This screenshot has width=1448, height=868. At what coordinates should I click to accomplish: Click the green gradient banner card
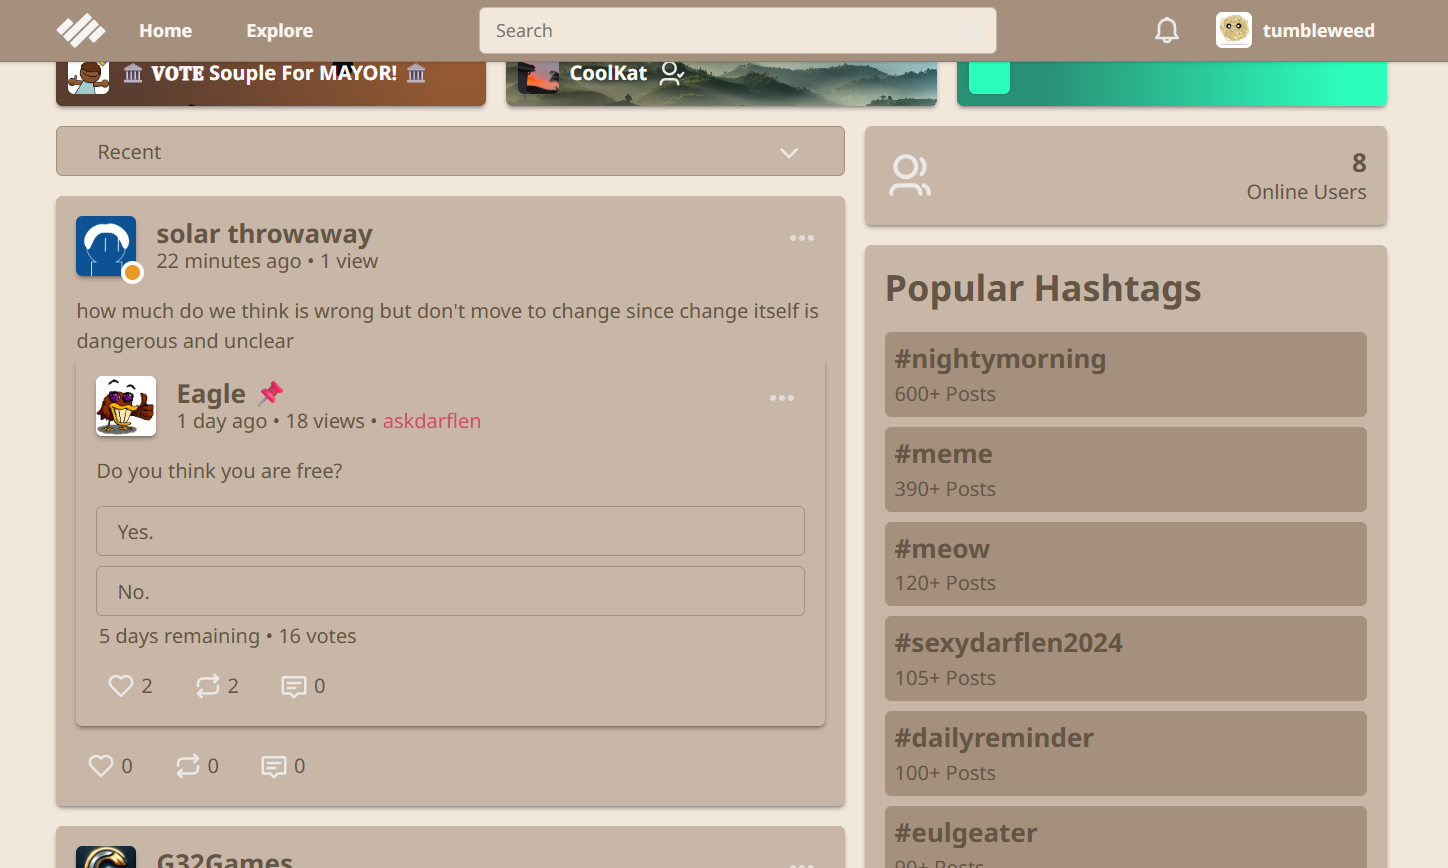coord(1171,84)
